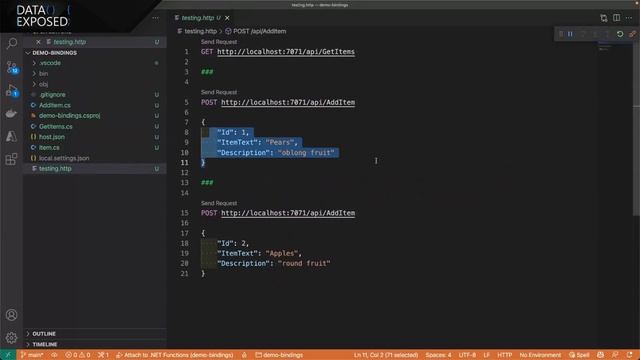Click Attach to .NET Functions status item
640x360 pixels.
[174, 355]
